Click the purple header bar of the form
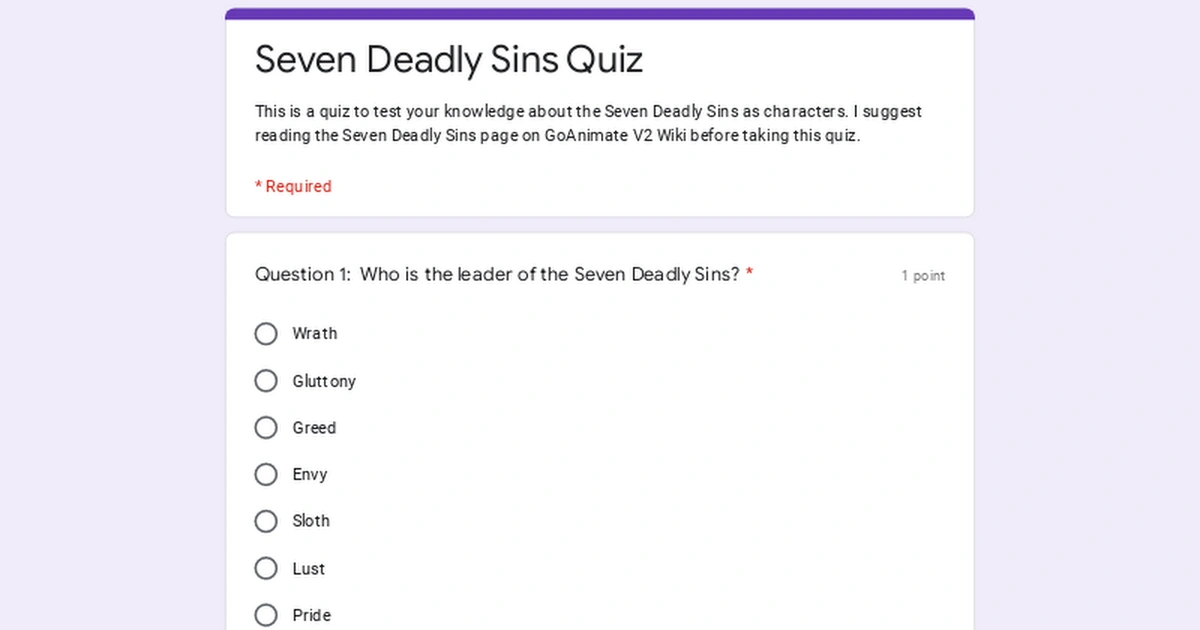The width and height of the screenshot is (1200, 630). [x=600, y=12]
